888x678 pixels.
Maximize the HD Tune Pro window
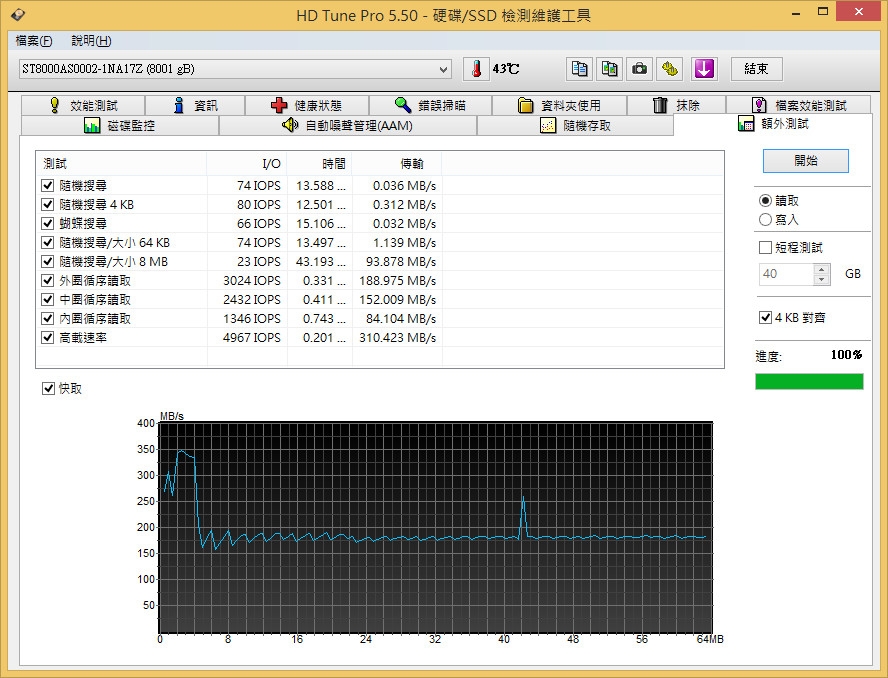click(x=823, y=12)
